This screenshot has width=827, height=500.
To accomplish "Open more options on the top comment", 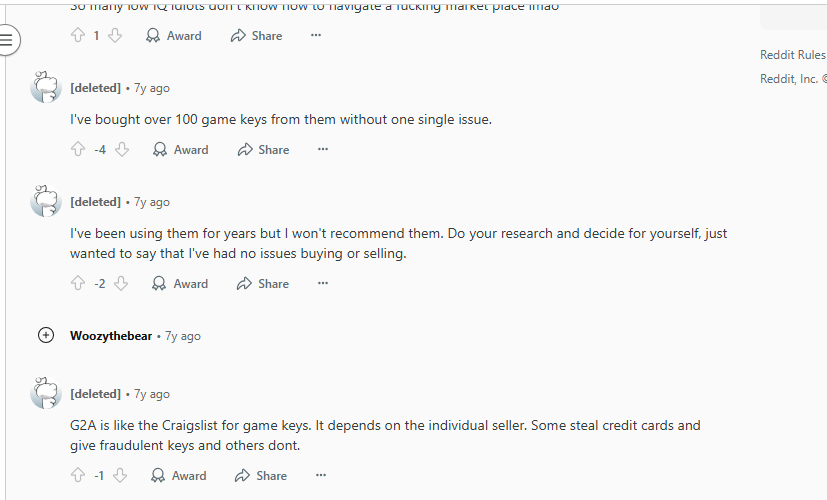I will tap(316, 36).
